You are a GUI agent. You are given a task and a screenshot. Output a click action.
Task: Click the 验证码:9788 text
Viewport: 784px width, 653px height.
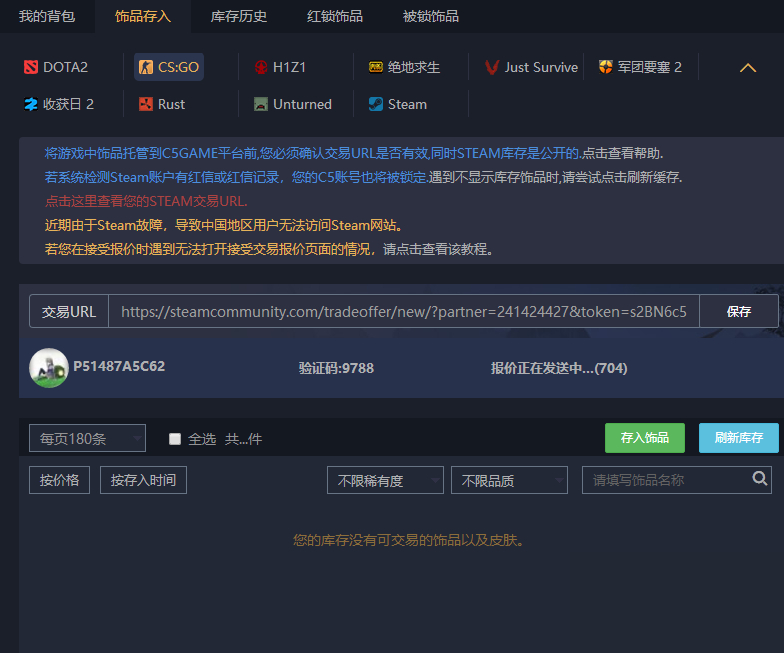coord(336,368)
